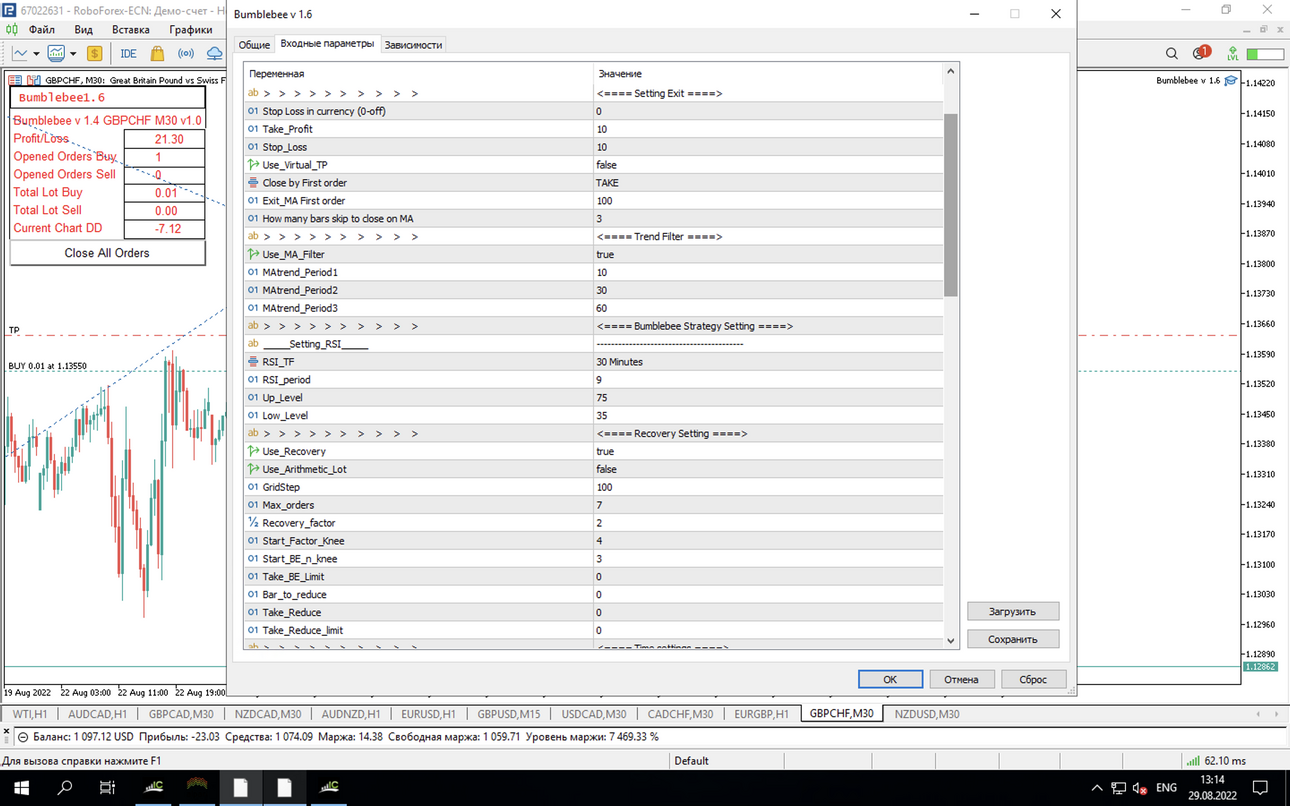Click the candlestick icon beside Файл menu
Viewport: 1290px width, 806px height.
click(x=14, y=30)
